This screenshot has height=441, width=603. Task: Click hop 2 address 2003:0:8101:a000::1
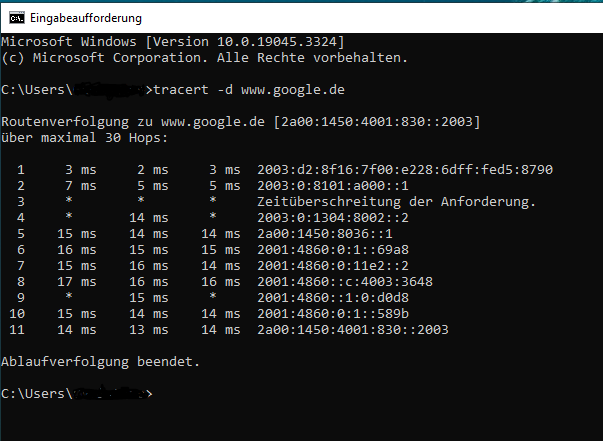pos(333,186)
